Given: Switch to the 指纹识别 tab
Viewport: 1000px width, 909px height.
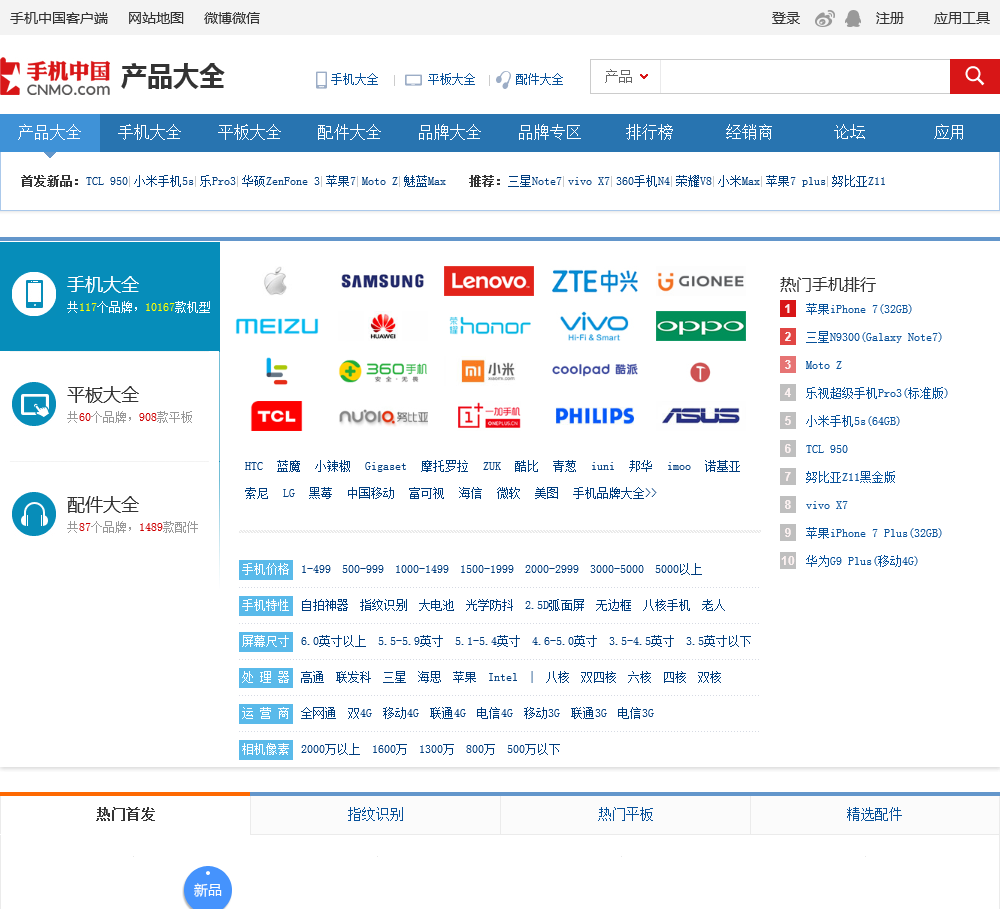Looking at the screenshot, I should [x=375, y=815].
